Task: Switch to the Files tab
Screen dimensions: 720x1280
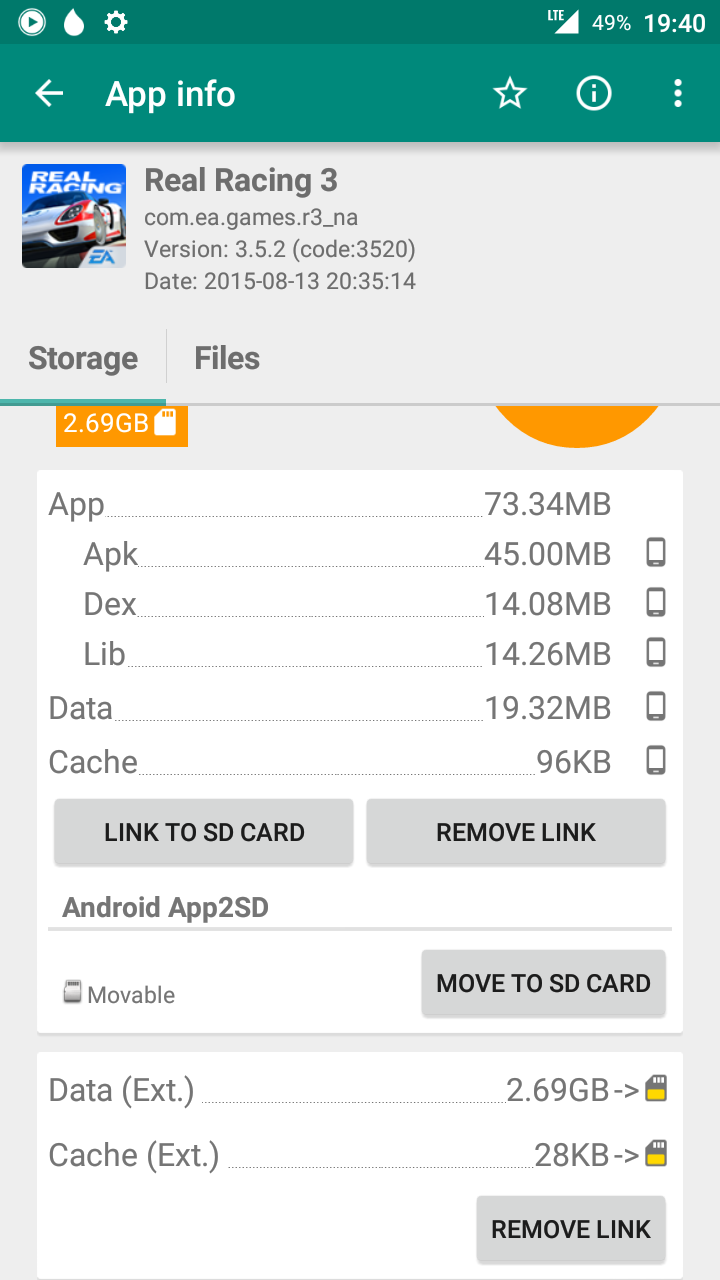Action: pyautogui.click(x=227, y=358)
